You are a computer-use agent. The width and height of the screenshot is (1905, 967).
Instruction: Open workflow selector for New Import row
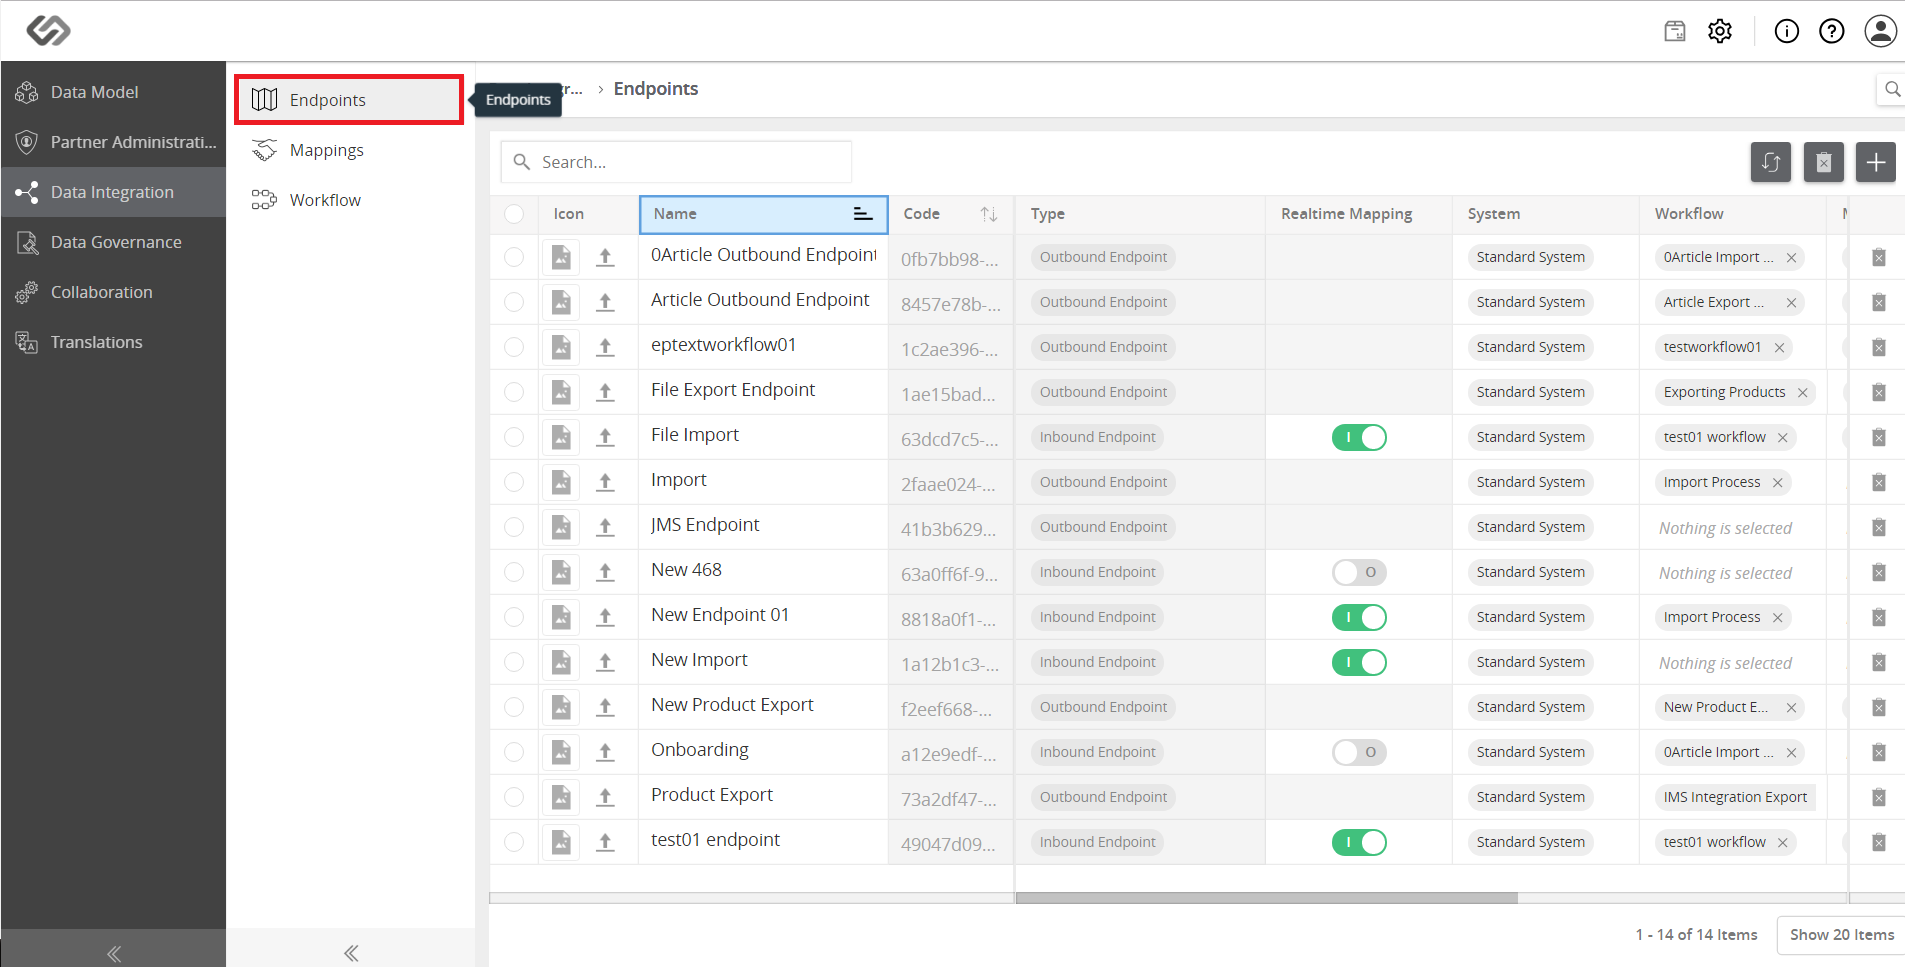coord(1725,663)
